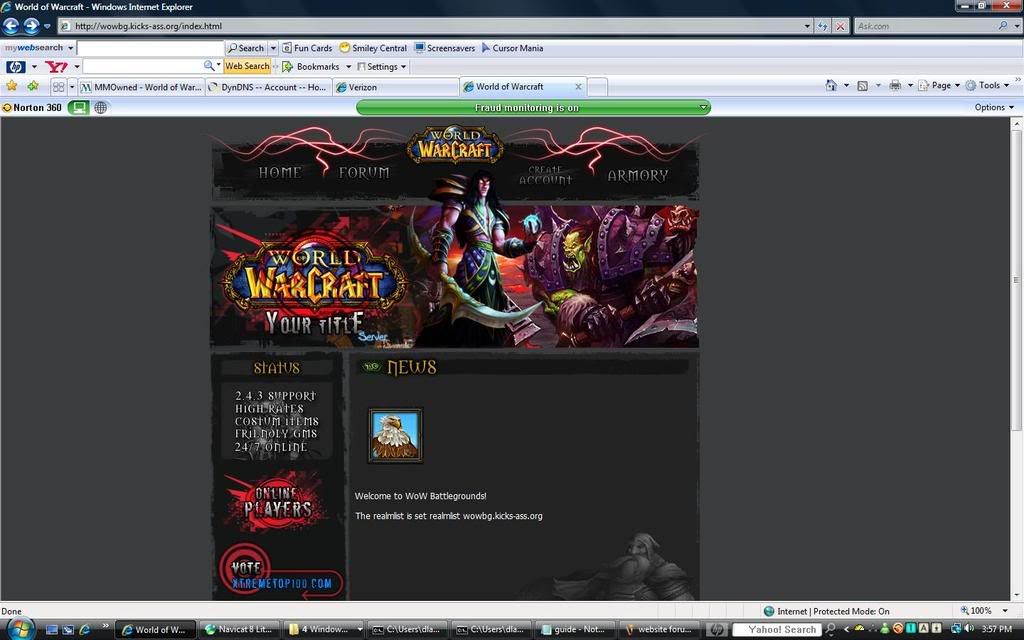Click the HP toolbar logo icon

(16, 67)
